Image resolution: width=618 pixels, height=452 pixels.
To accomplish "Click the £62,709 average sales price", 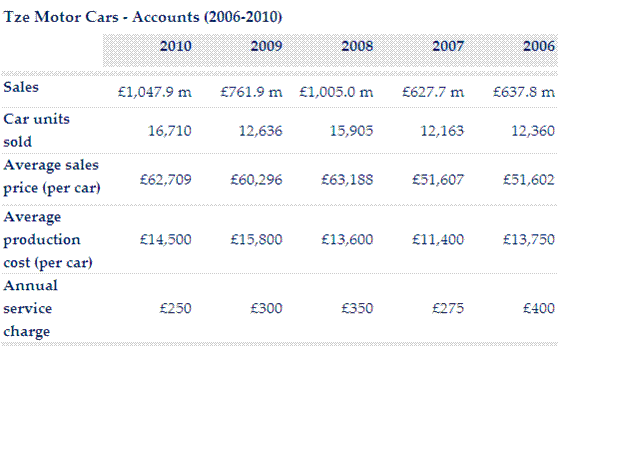I will tap(168, 180).
